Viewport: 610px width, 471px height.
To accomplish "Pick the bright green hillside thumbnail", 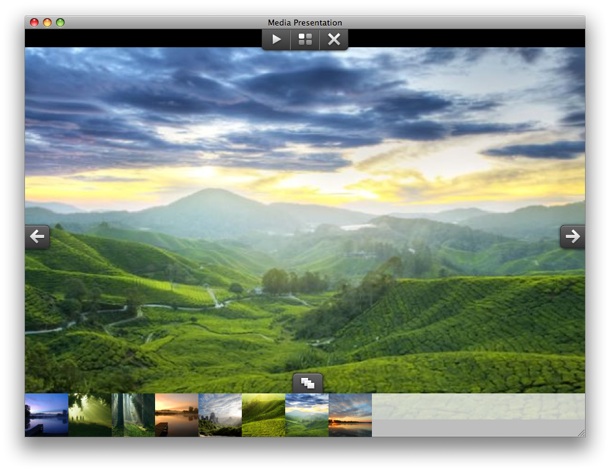I will (263, 415).
